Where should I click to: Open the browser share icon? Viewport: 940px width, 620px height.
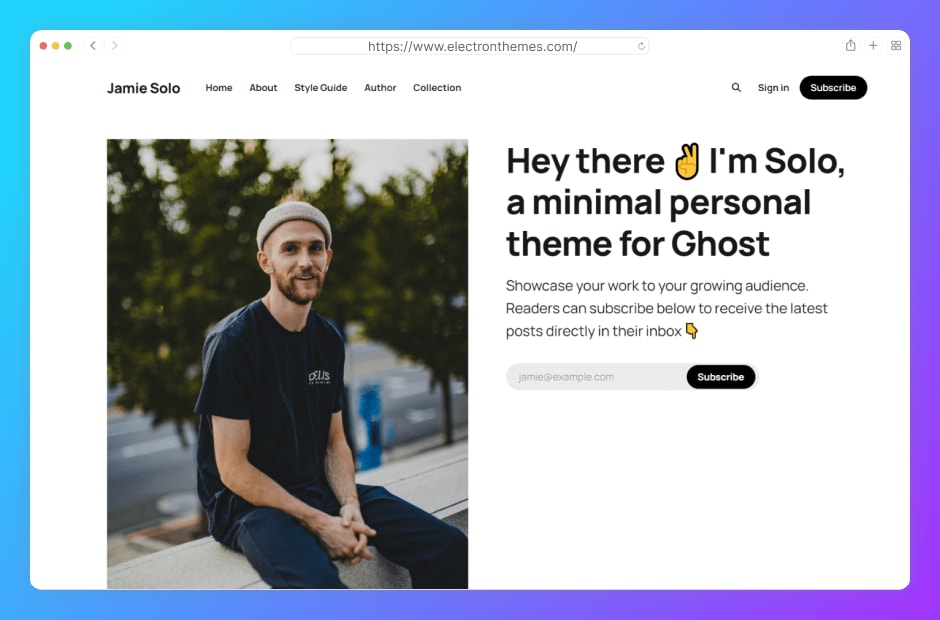pyautogui.click(x=850, y=46)
